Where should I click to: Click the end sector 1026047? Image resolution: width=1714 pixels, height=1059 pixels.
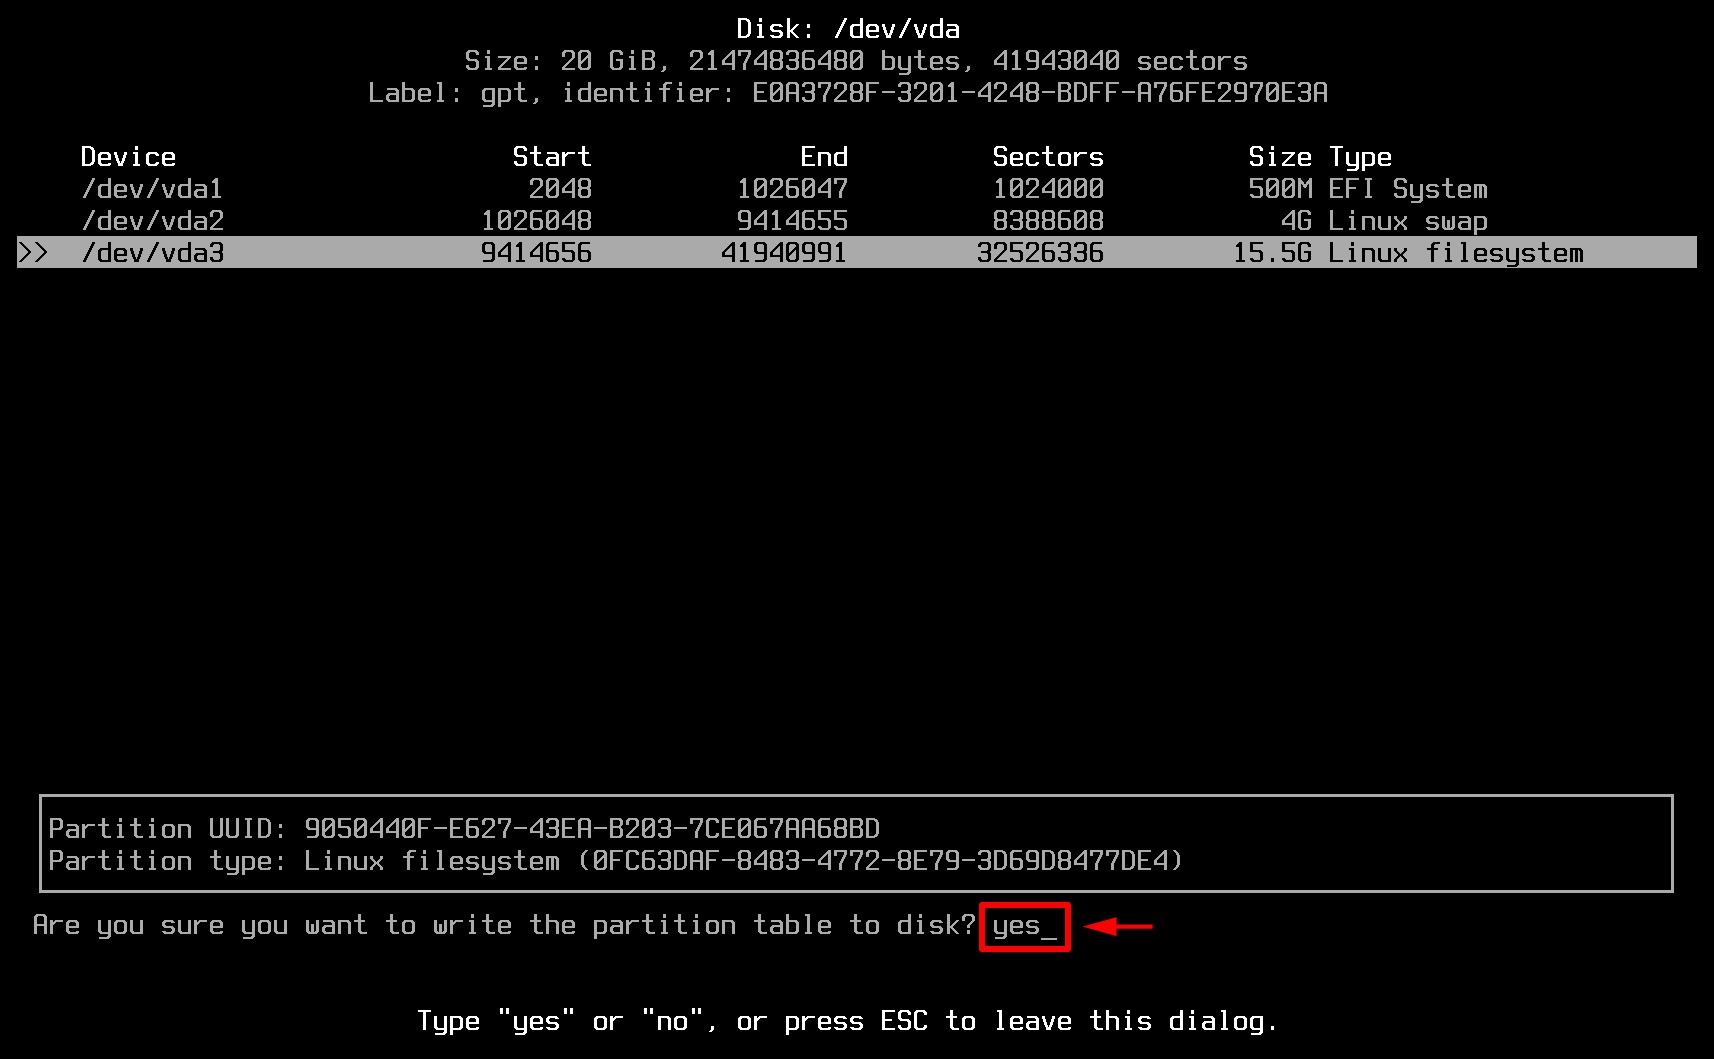point(792,189)
